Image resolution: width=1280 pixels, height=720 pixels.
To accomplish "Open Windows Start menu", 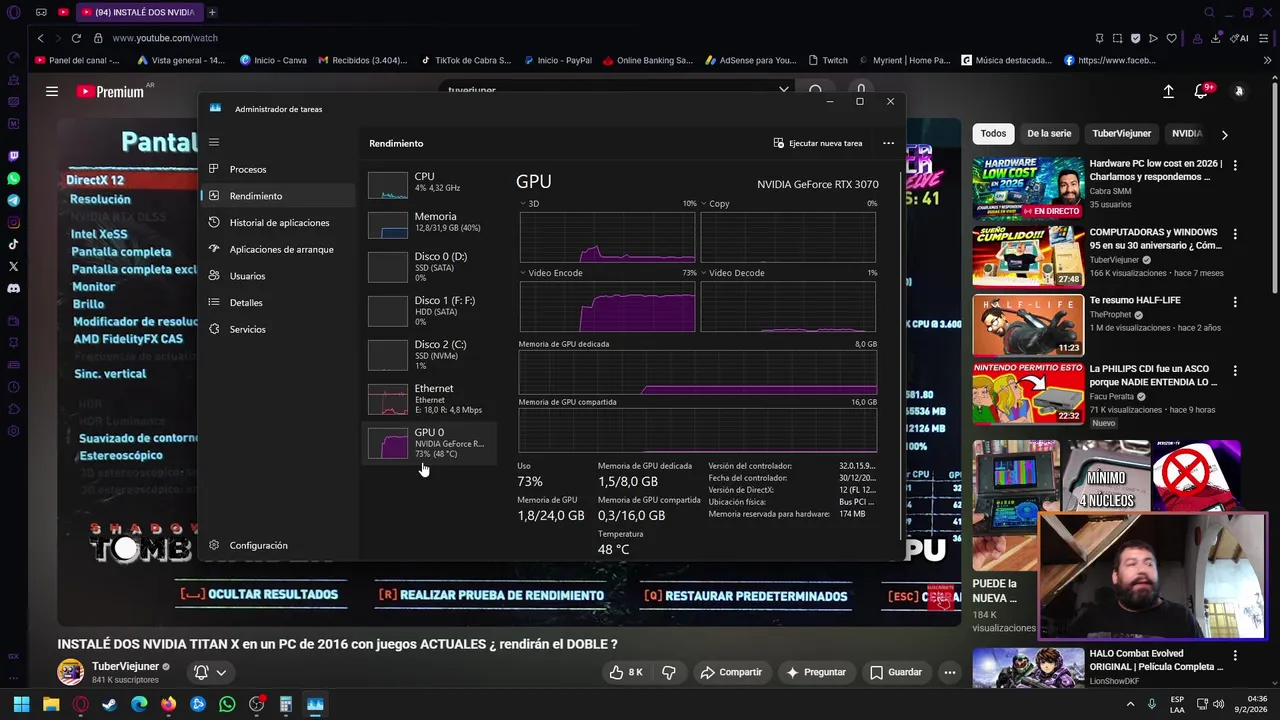I will click(21, 704).
